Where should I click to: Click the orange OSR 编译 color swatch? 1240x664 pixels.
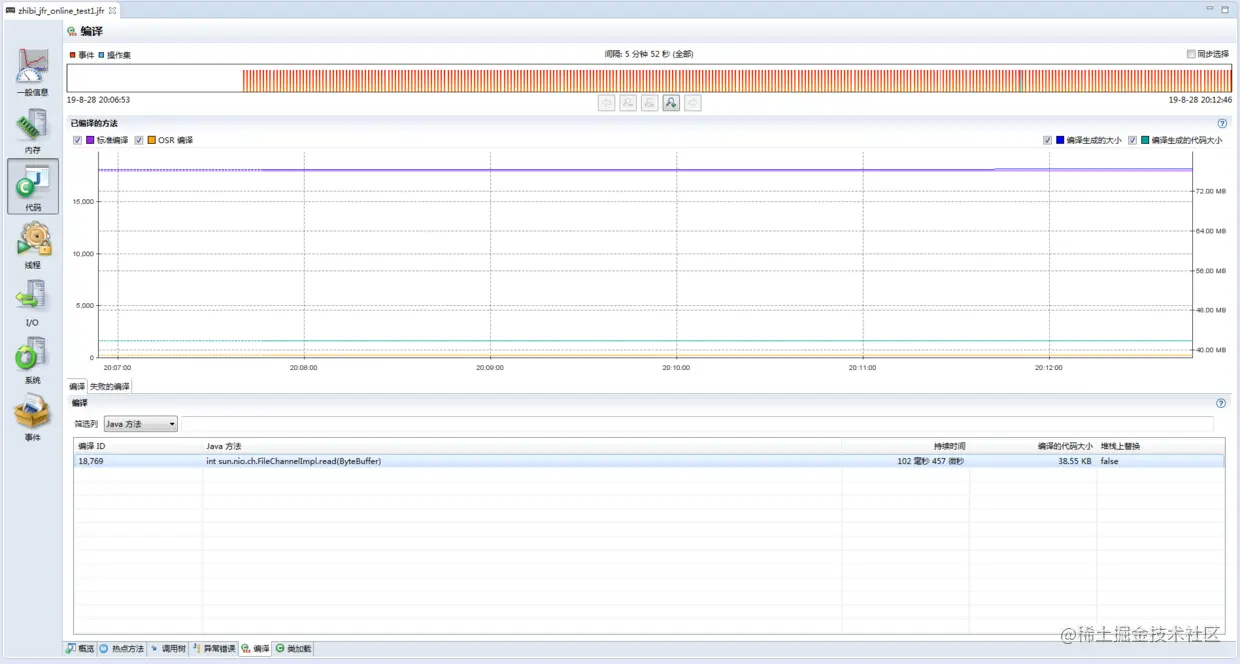click(152, 140)
